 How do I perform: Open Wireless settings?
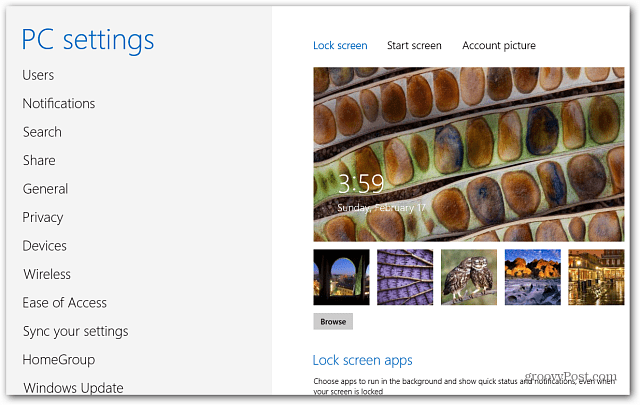coord(47,274)
